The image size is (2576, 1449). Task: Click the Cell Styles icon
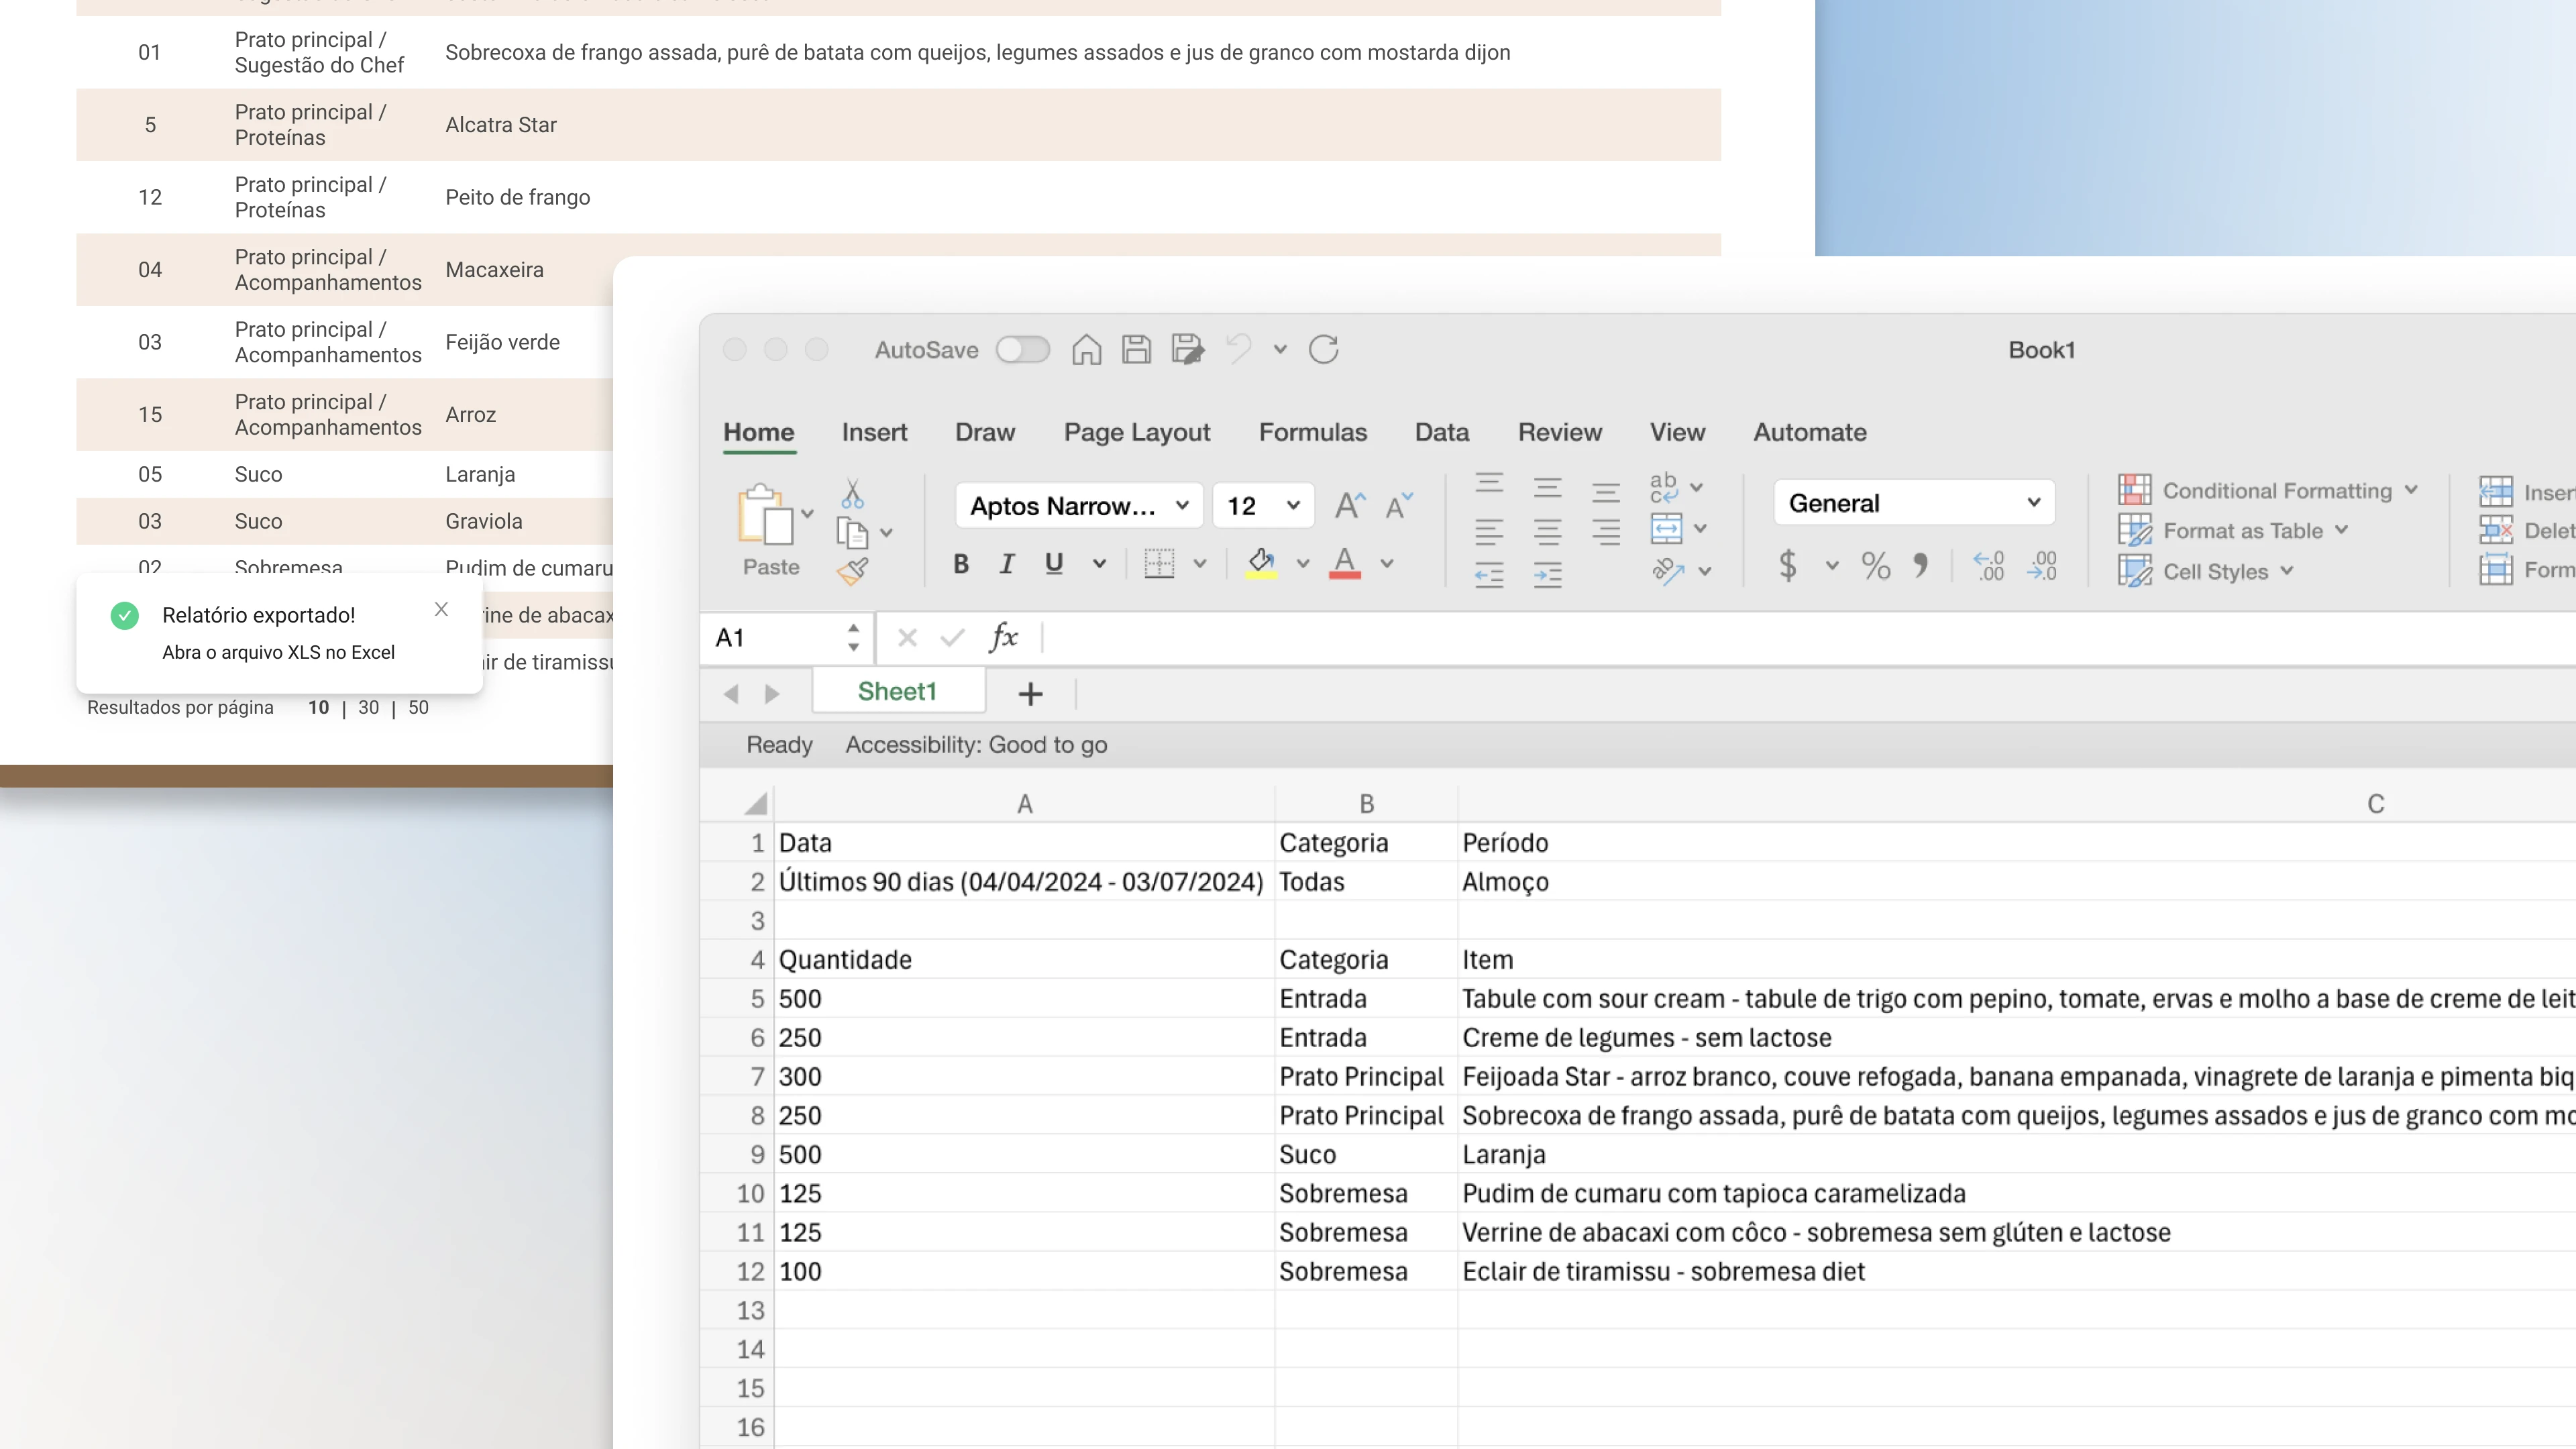2136,571
